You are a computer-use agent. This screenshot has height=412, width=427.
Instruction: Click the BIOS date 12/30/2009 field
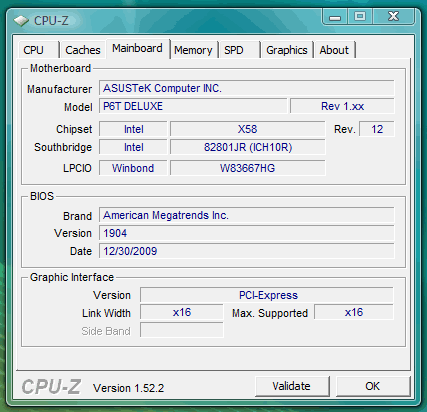(247, 251)
